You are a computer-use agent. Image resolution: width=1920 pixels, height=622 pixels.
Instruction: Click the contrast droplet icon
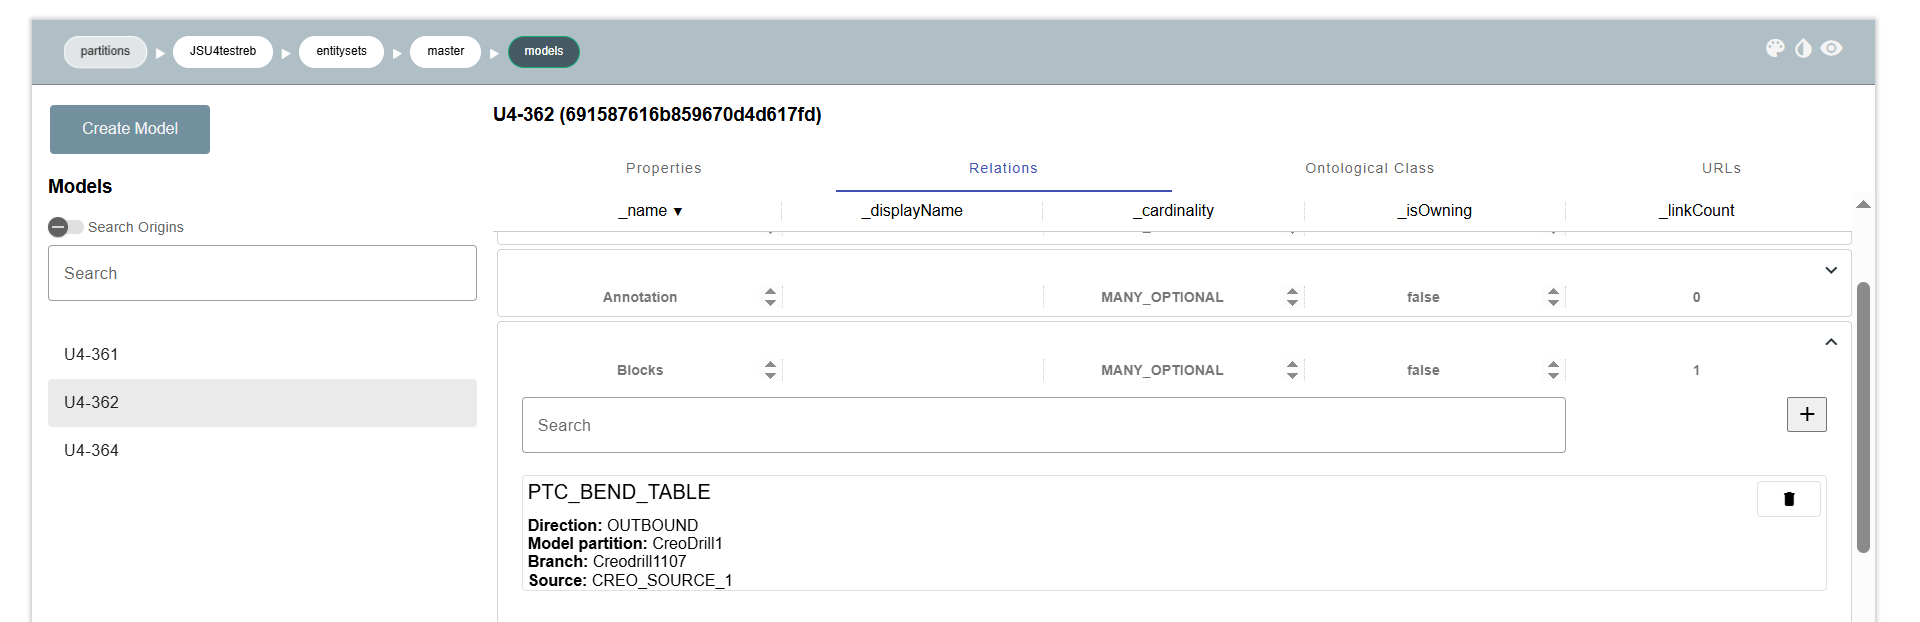pyautogui.click(x=1803, y=48)
